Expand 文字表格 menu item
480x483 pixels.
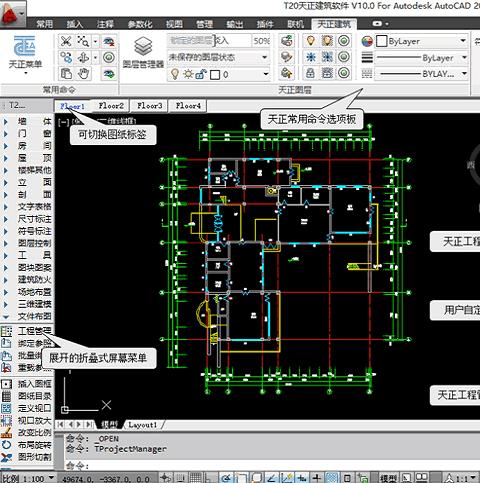pyautogui.click(x=27, y=207)
